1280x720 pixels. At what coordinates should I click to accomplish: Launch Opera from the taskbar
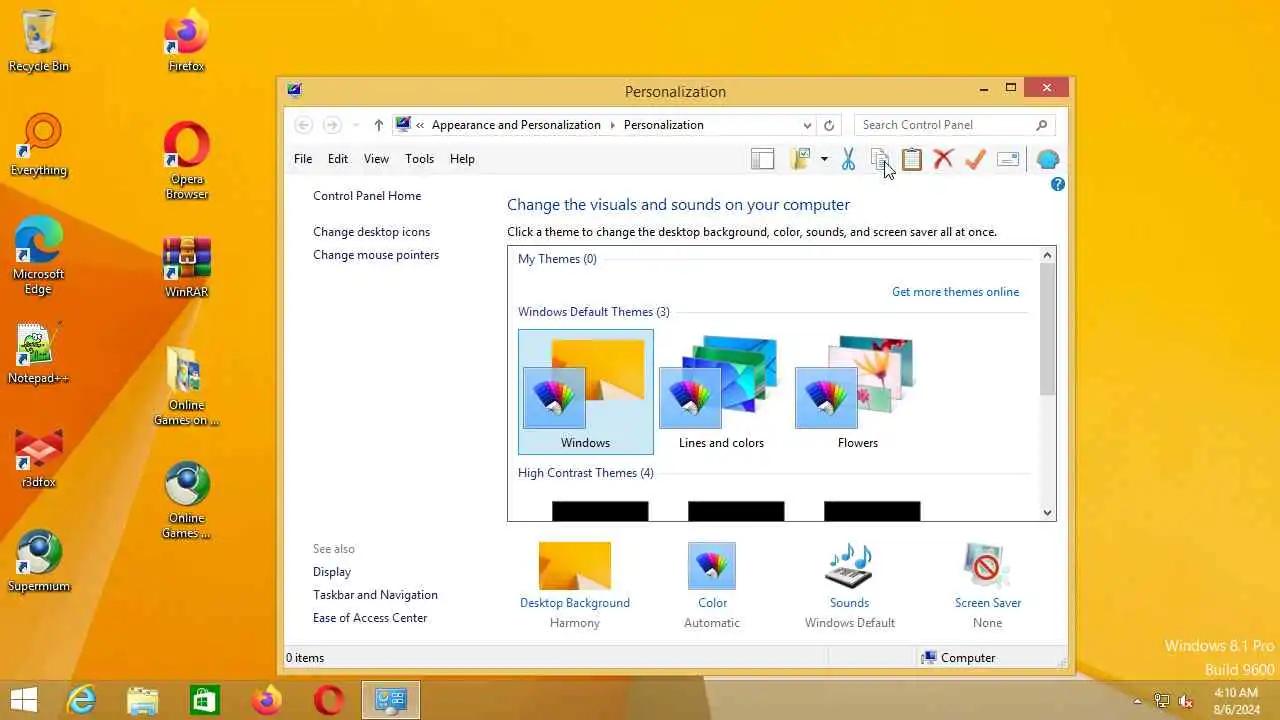tap(328, 701)
